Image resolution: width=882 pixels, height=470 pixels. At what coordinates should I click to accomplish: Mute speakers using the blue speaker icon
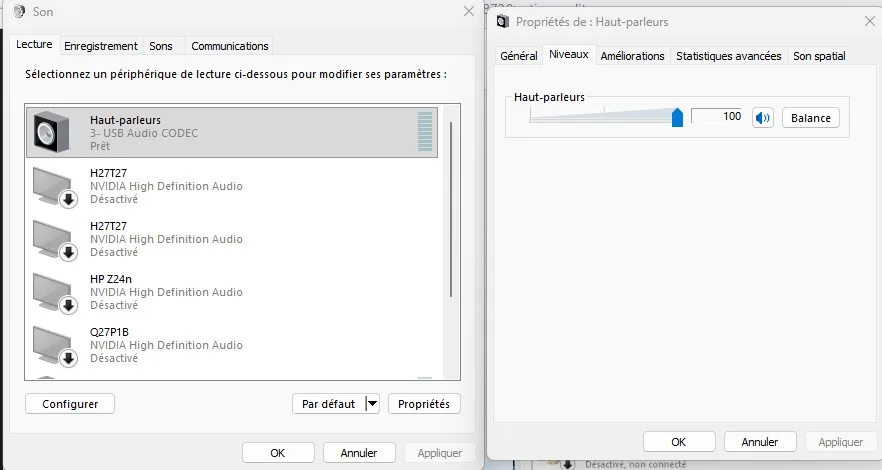click(x=764, y=118)
